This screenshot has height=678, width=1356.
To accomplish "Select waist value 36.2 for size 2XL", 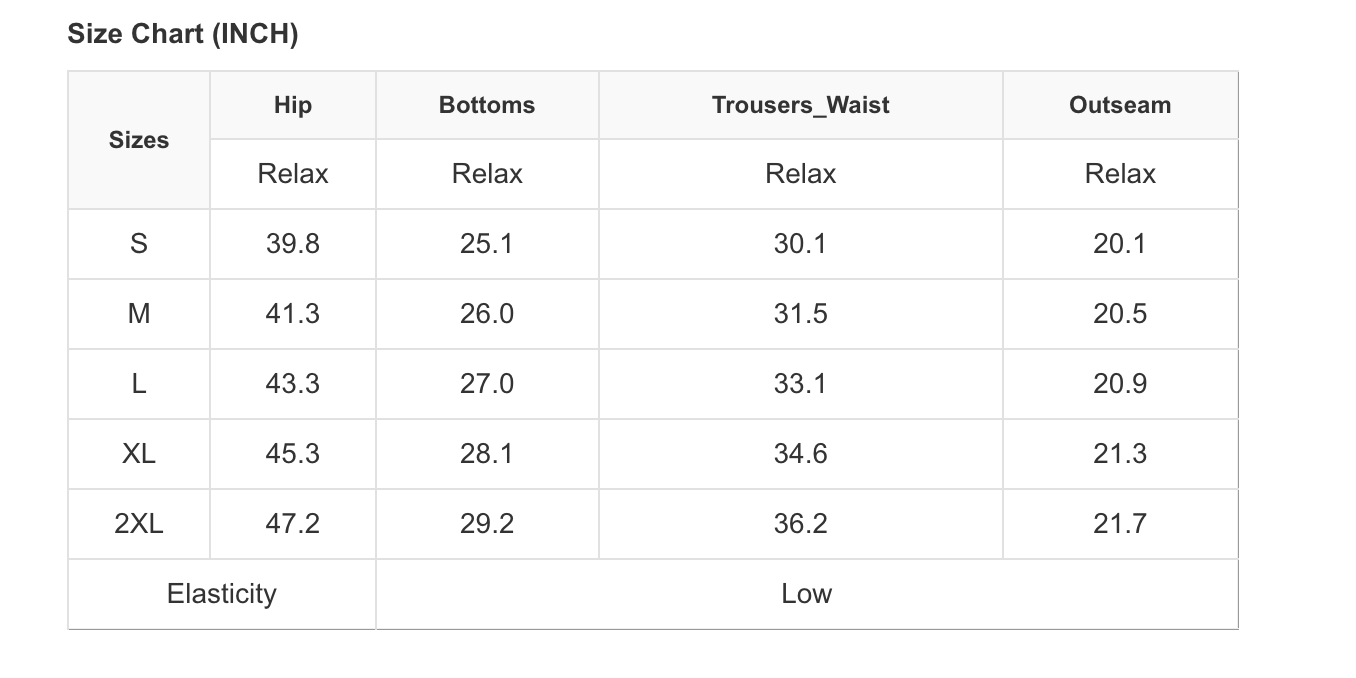I will [x=800, y=524].
